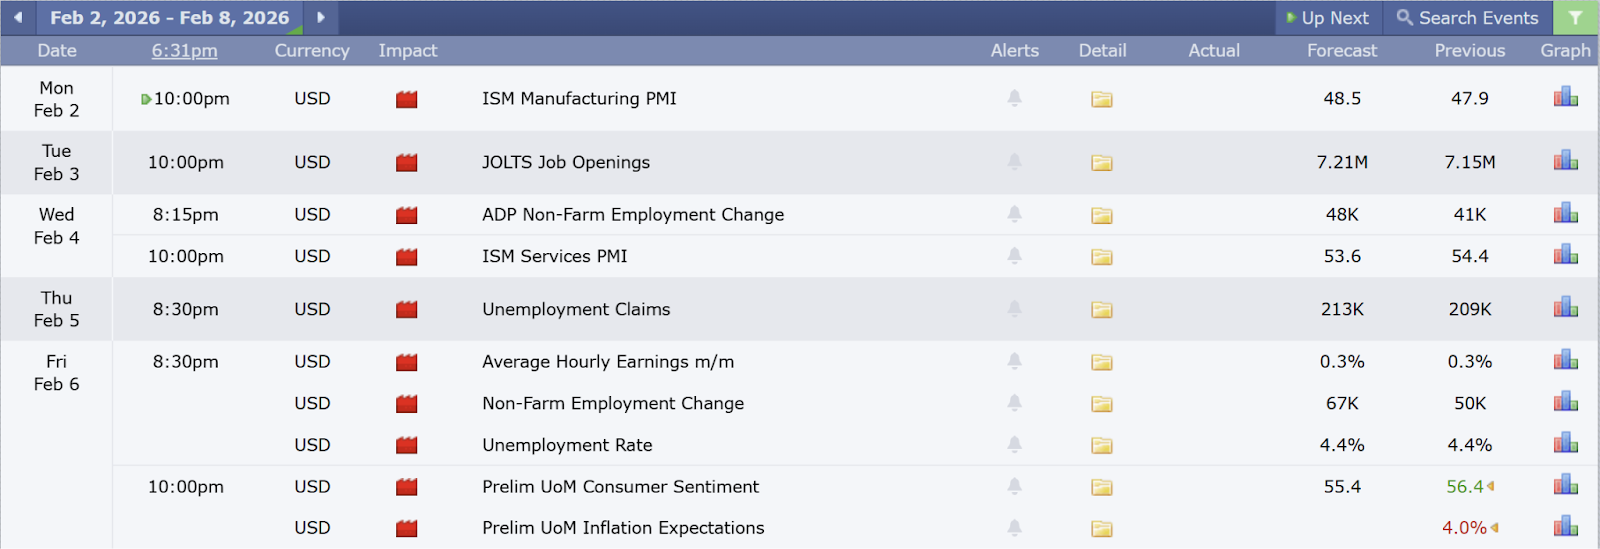Go to previous week with left arrow
1600x549 pixels.
pos(18,18)
